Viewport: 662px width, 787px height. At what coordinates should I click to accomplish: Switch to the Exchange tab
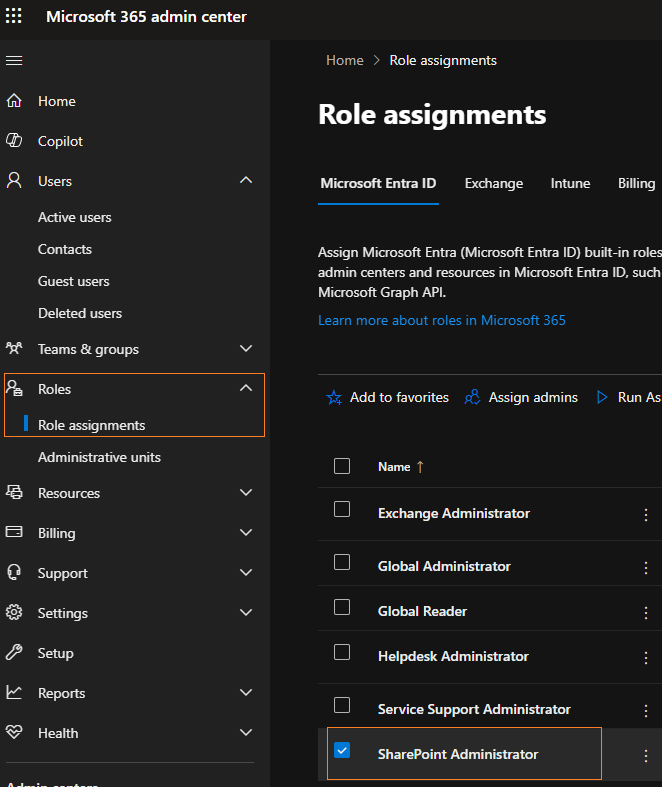494,183
